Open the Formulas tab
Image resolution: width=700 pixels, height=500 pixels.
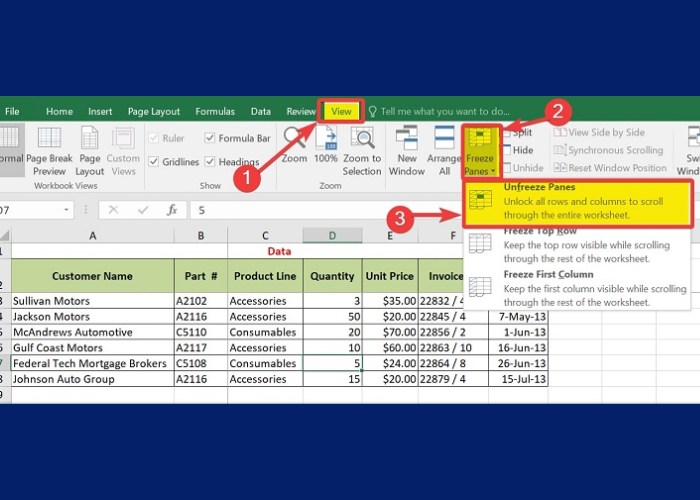click(x=215, y=111)
